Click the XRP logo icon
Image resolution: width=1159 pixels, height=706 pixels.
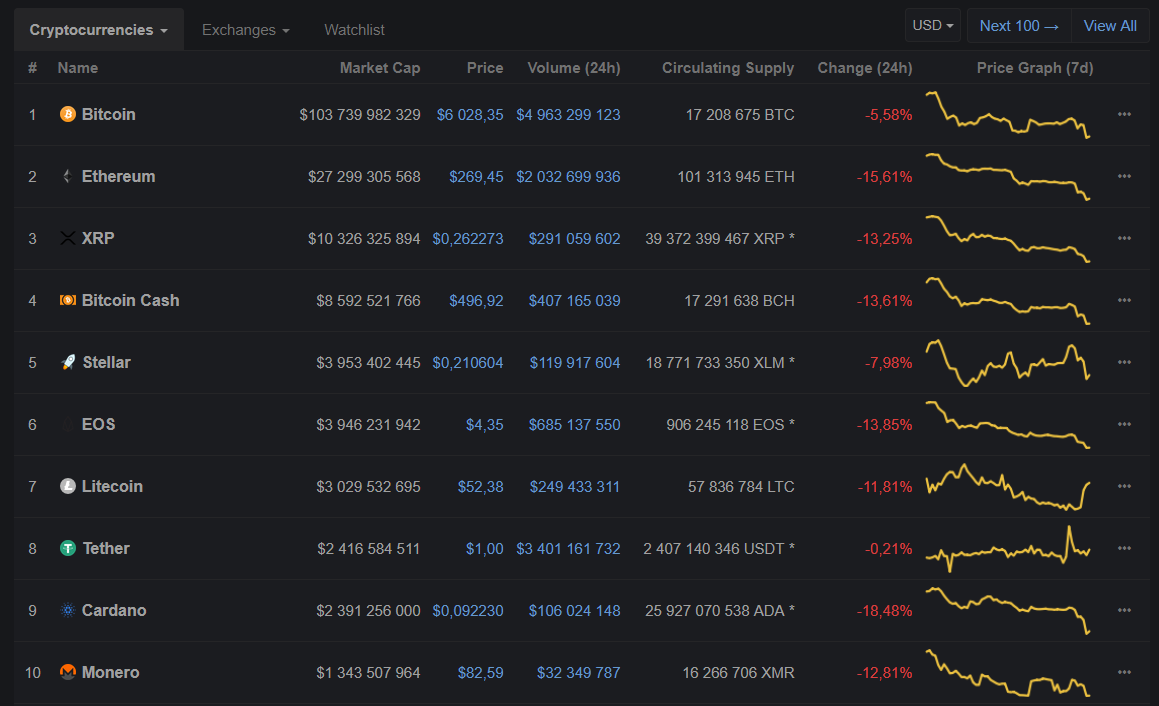tap(68, 239)
